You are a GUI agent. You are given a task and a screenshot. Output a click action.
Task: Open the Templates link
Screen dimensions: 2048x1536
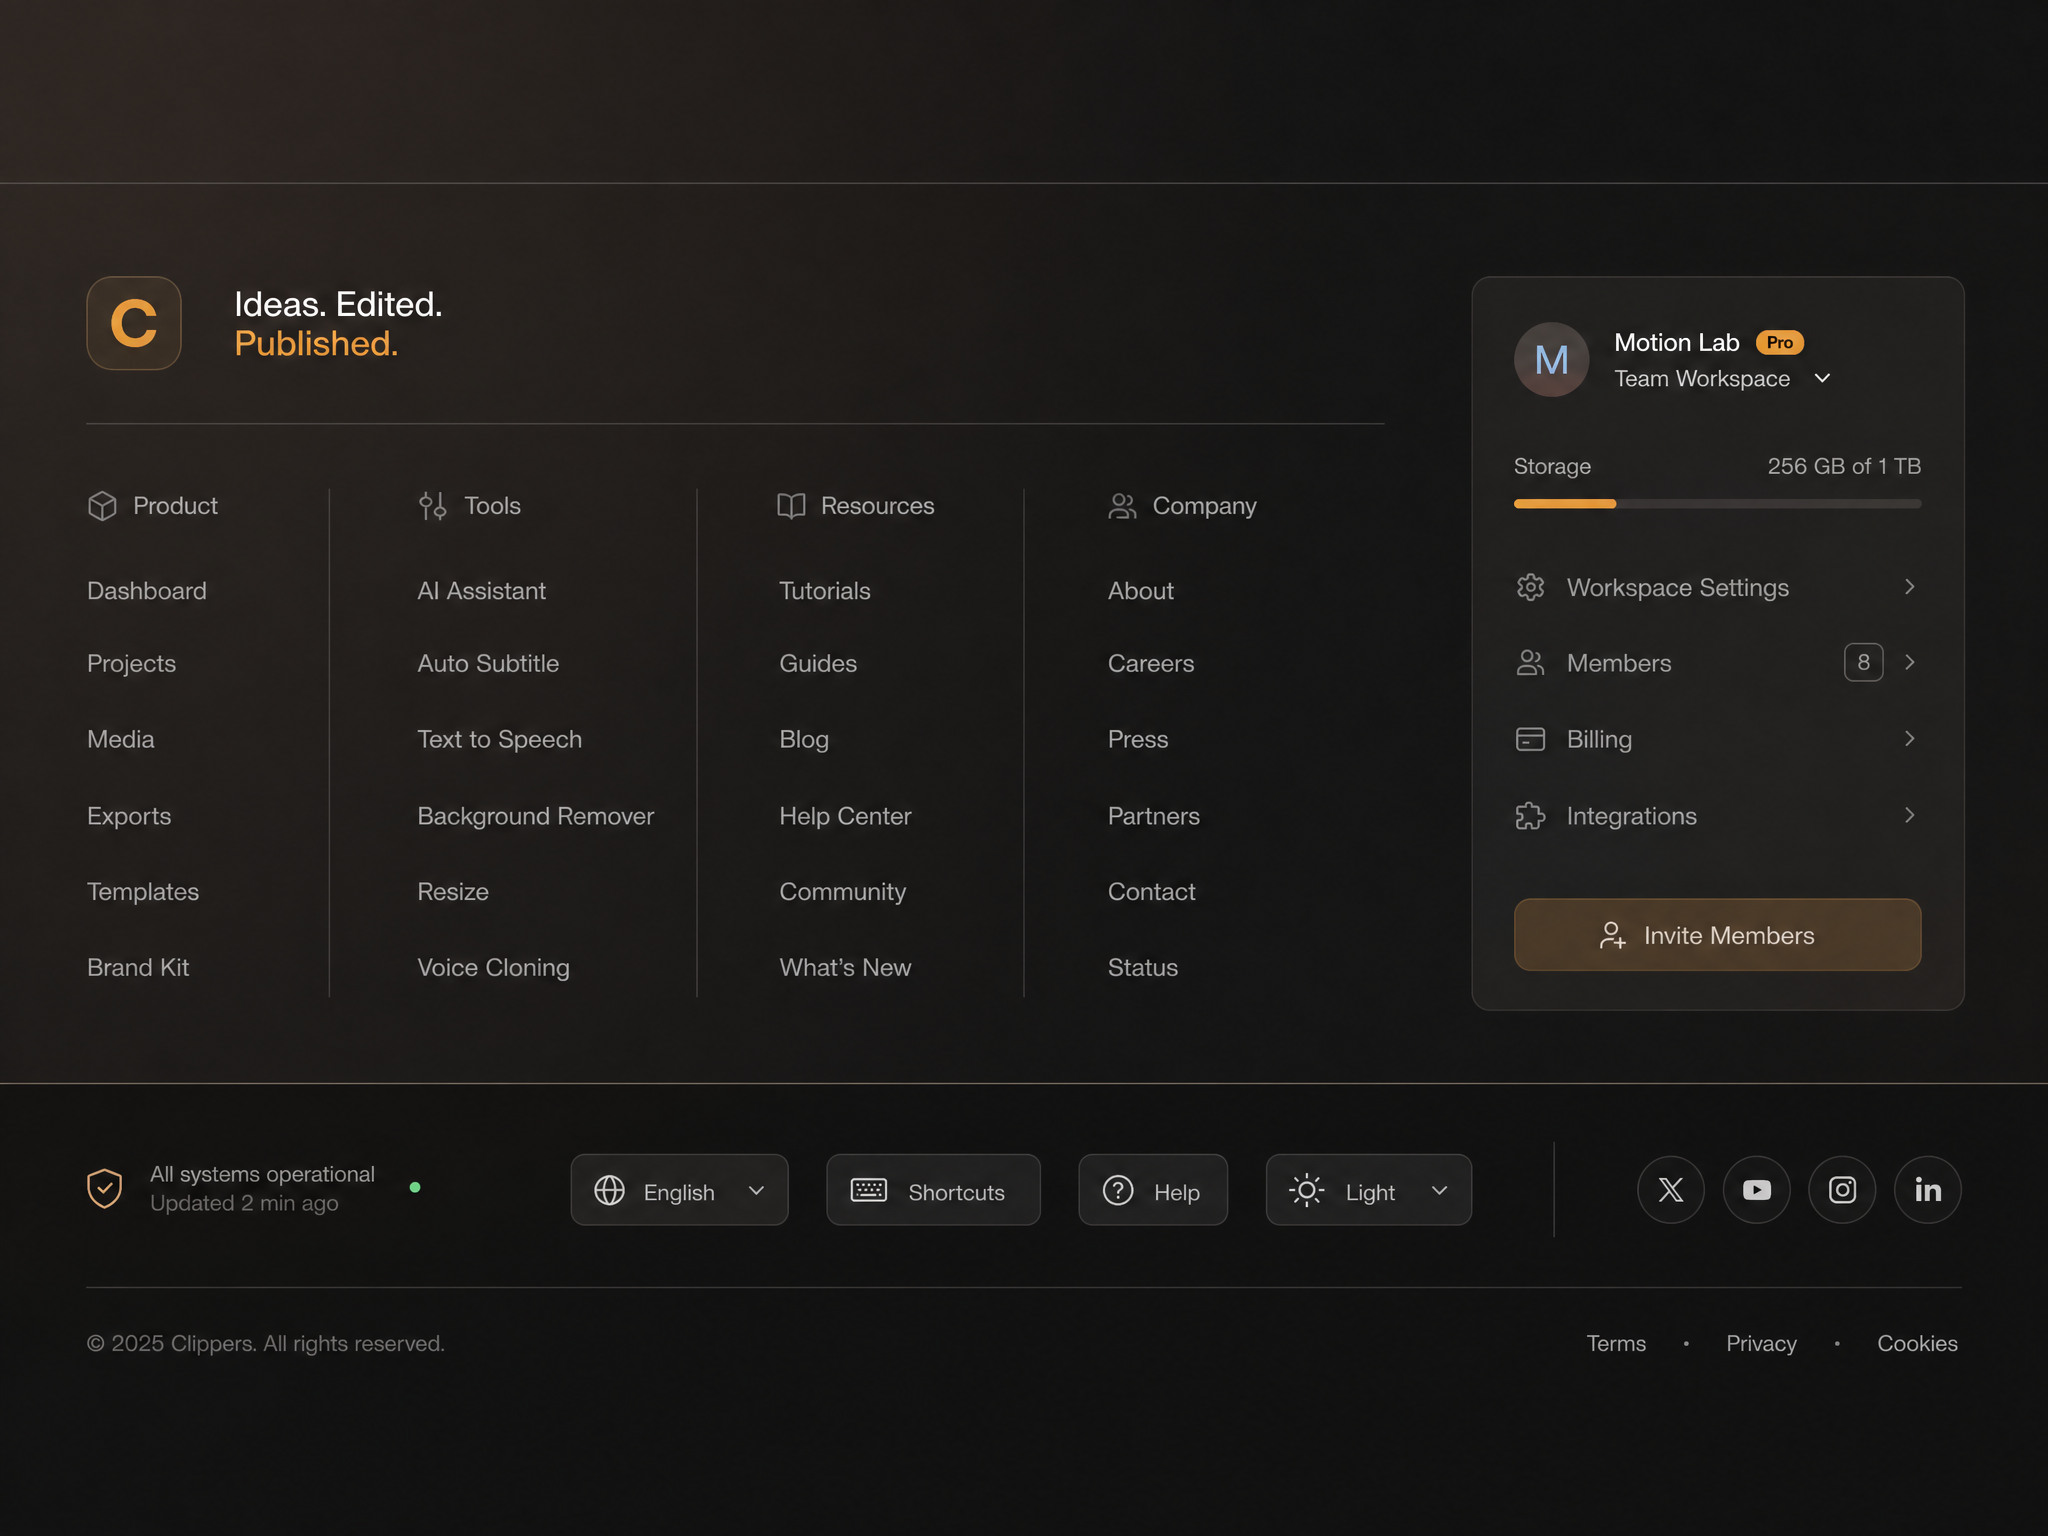[x=143, y=892]
